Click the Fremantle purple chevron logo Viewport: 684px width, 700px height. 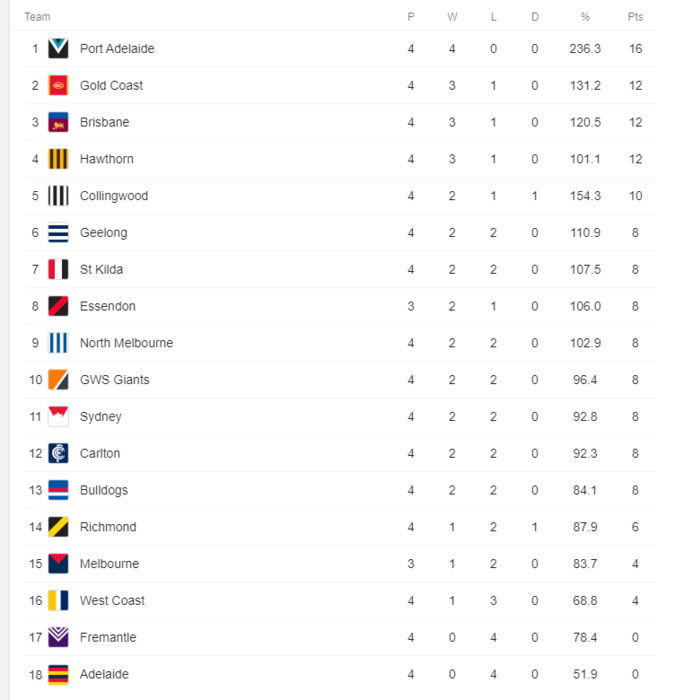point(59,637)
